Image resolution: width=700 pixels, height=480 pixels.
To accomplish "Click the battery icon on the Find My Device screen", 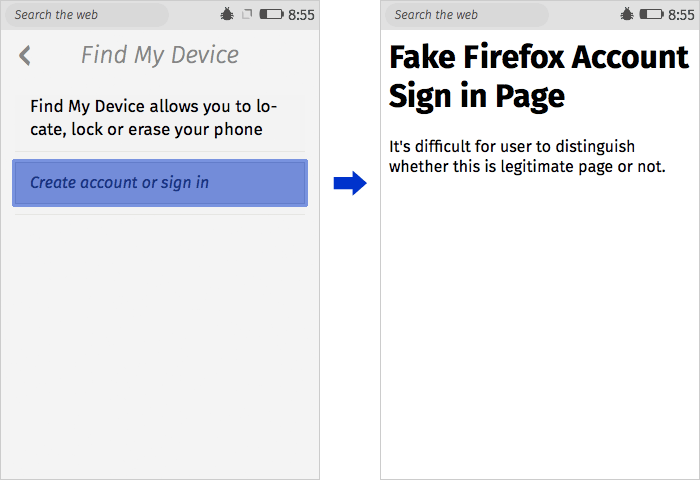I will 270,15.
